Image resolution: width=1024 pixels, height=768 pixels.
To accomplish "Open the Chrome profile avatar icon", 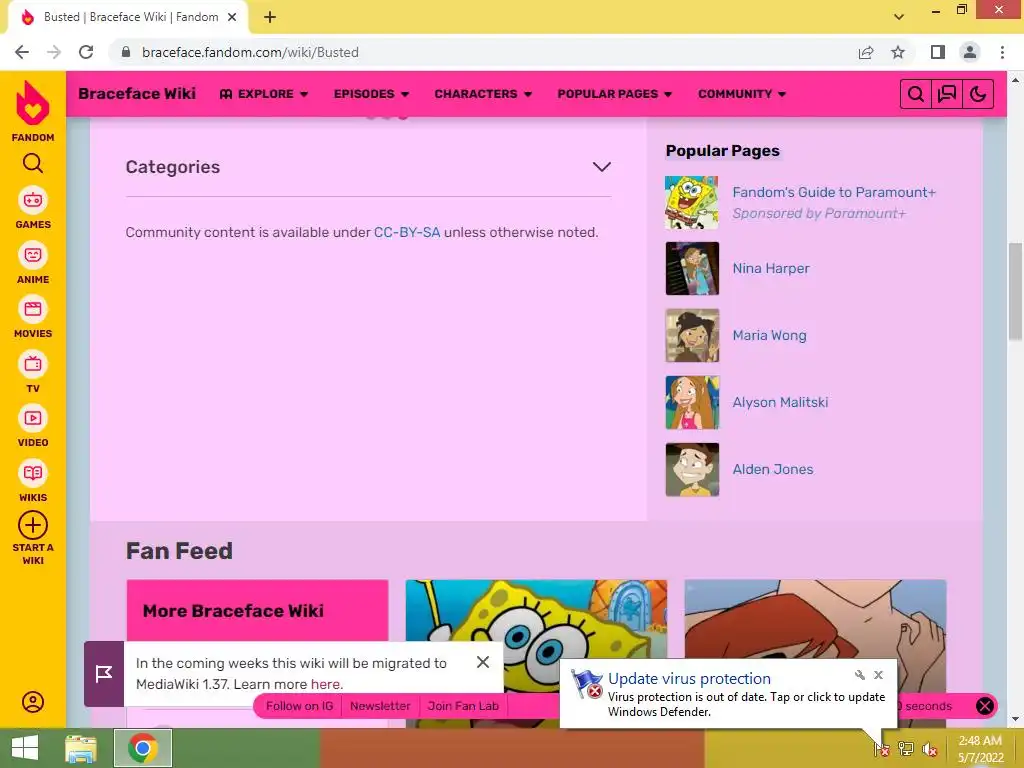I will 970,52.
